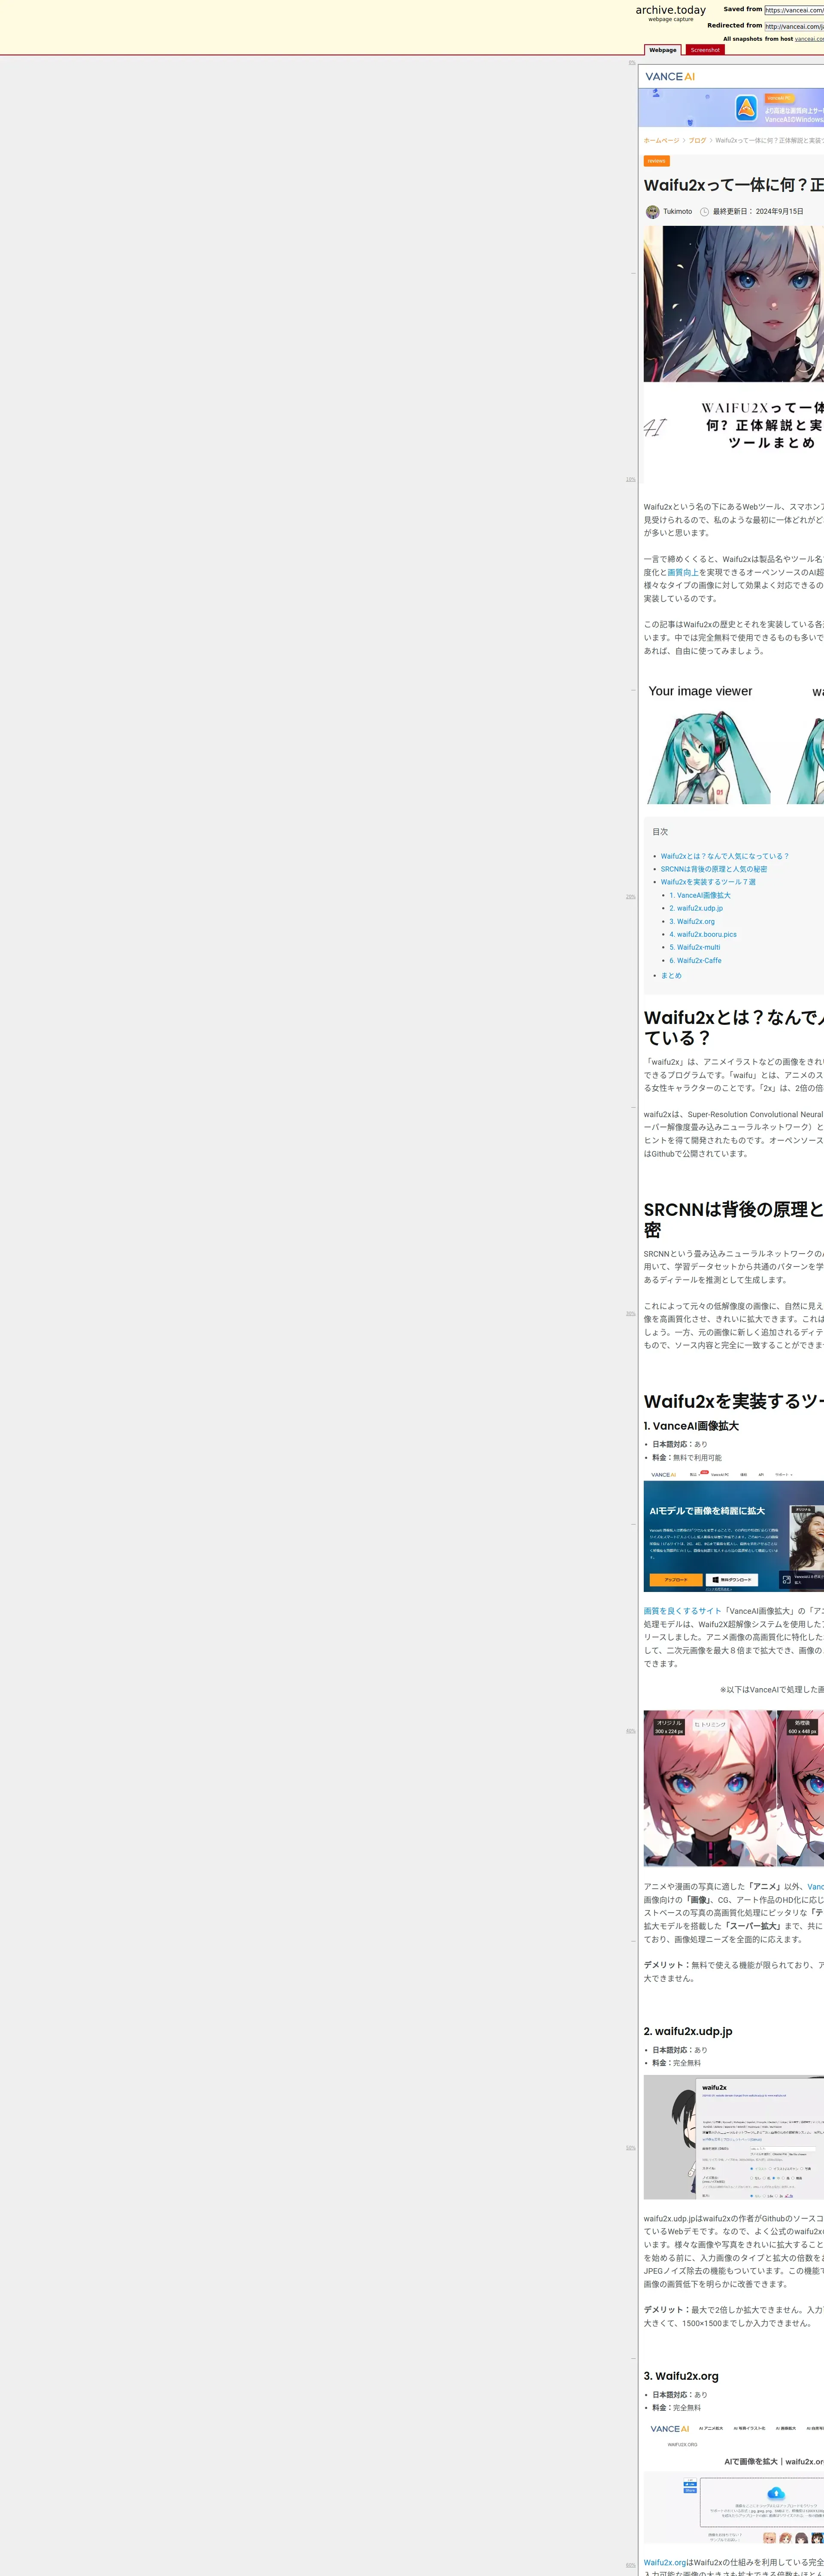Click the heading 2. waifu2x.udp.jp
The height and width of the screenshot is (2576, 824).
click(x=688, y=2031)
